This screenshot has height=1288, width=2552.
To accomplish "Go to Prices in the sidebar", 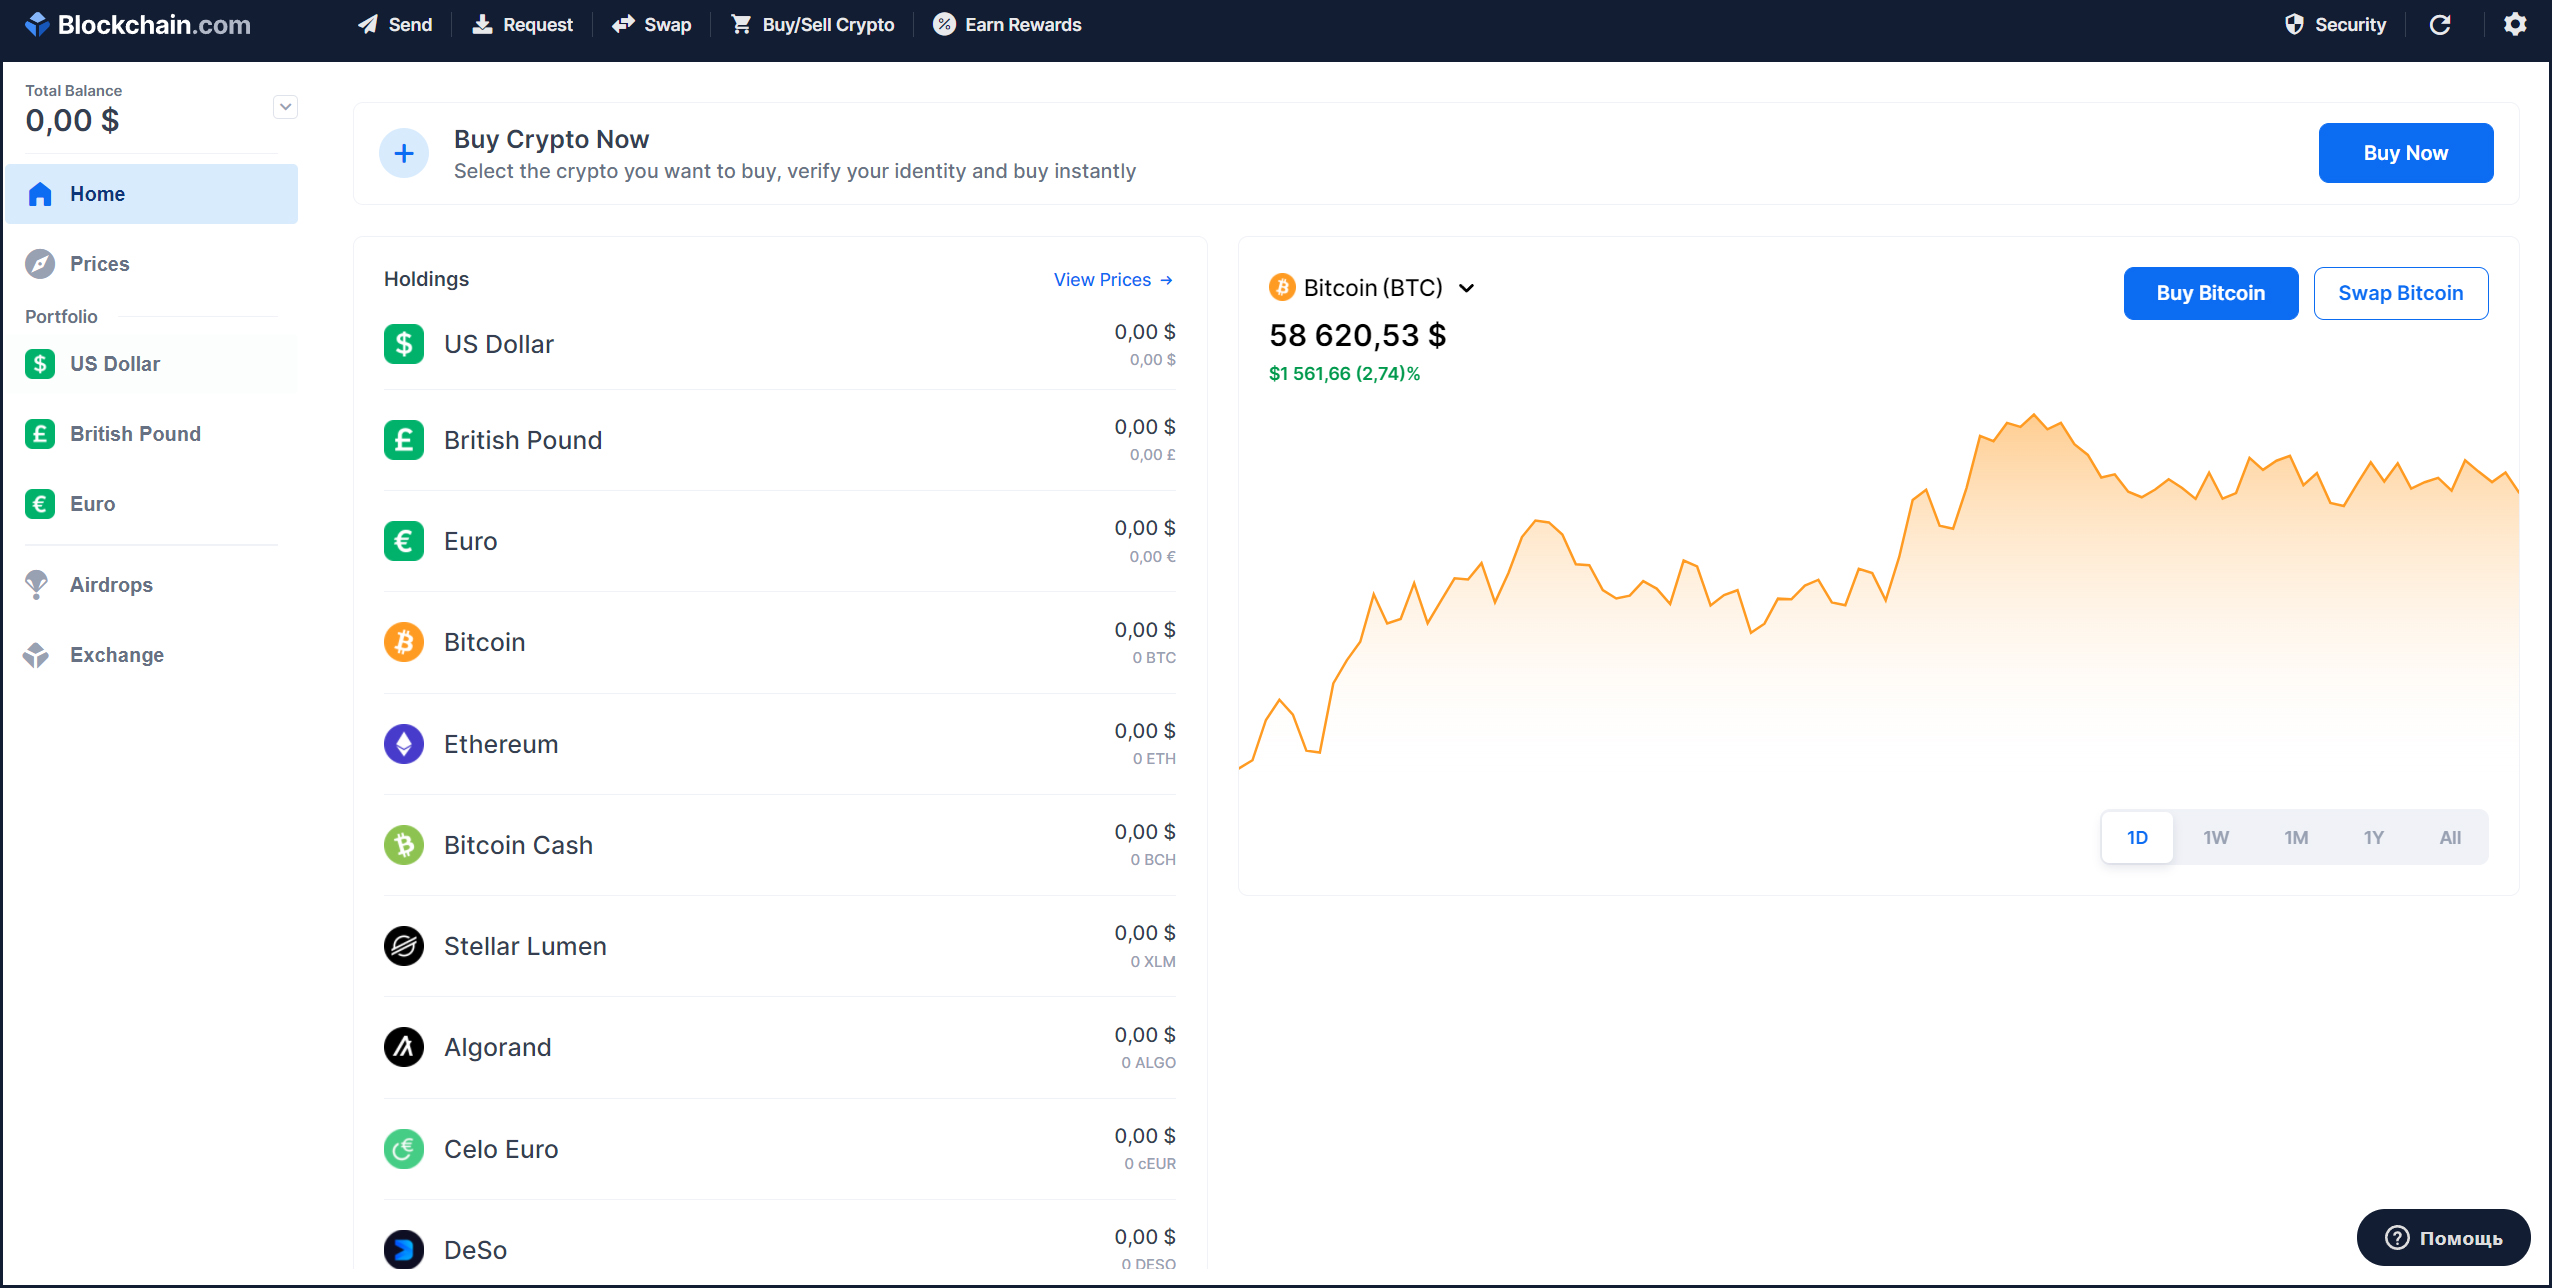I will point(152,264).
